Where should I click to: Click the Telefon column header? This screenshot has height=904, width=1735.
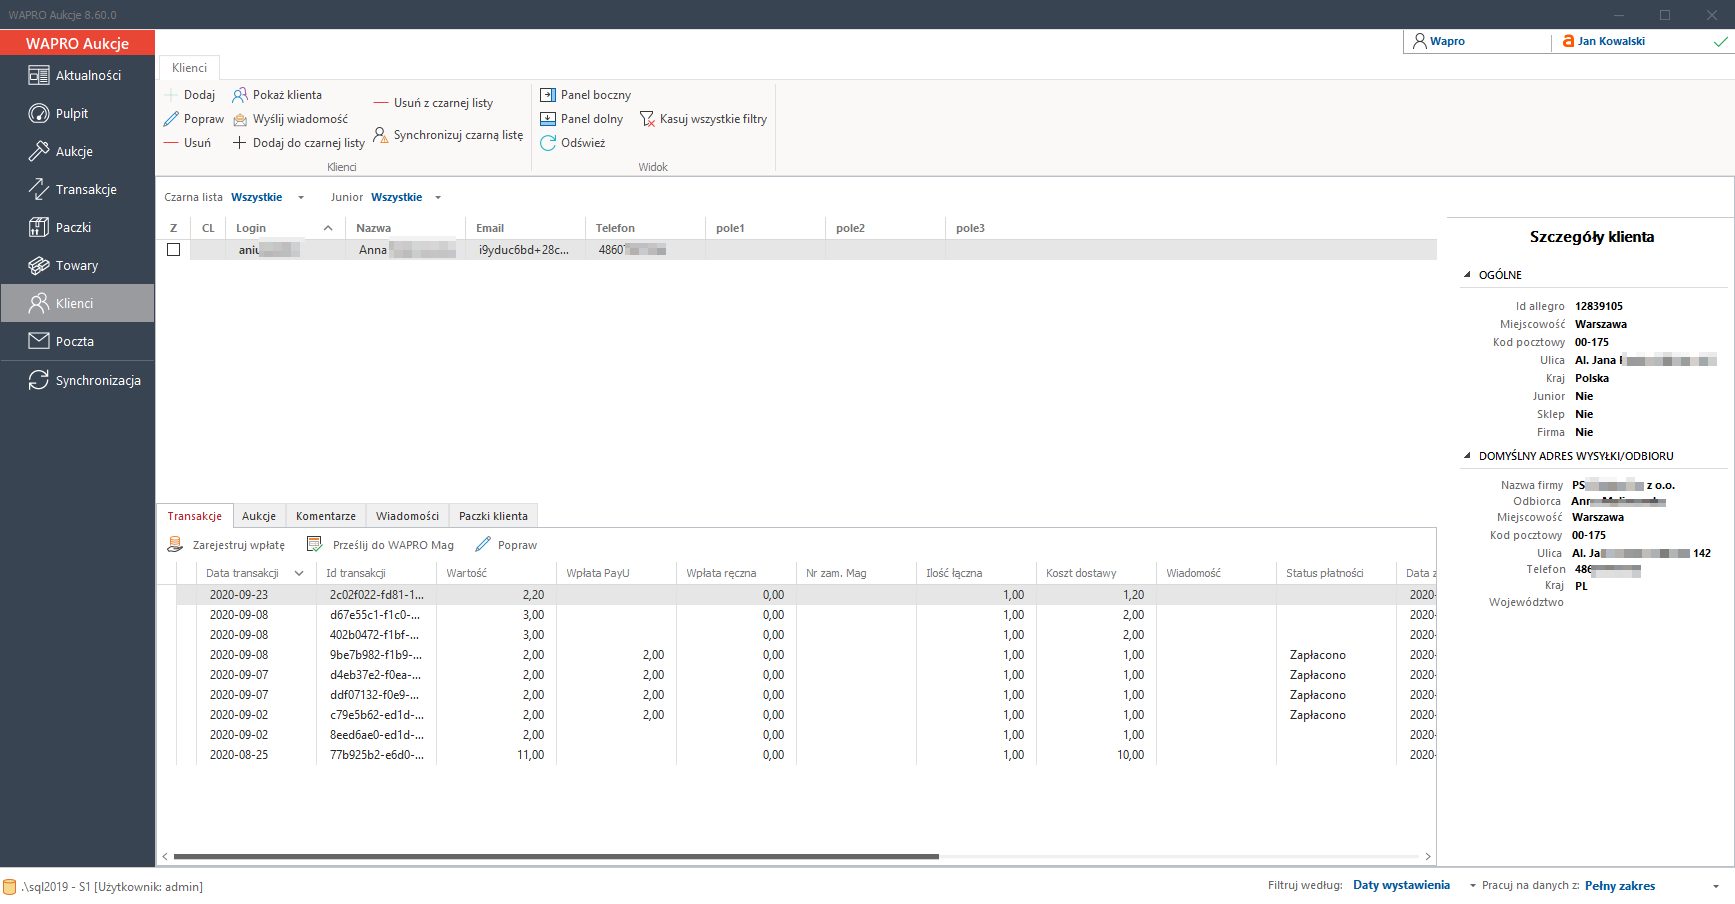pyautogui.click(x=645, y=228)
